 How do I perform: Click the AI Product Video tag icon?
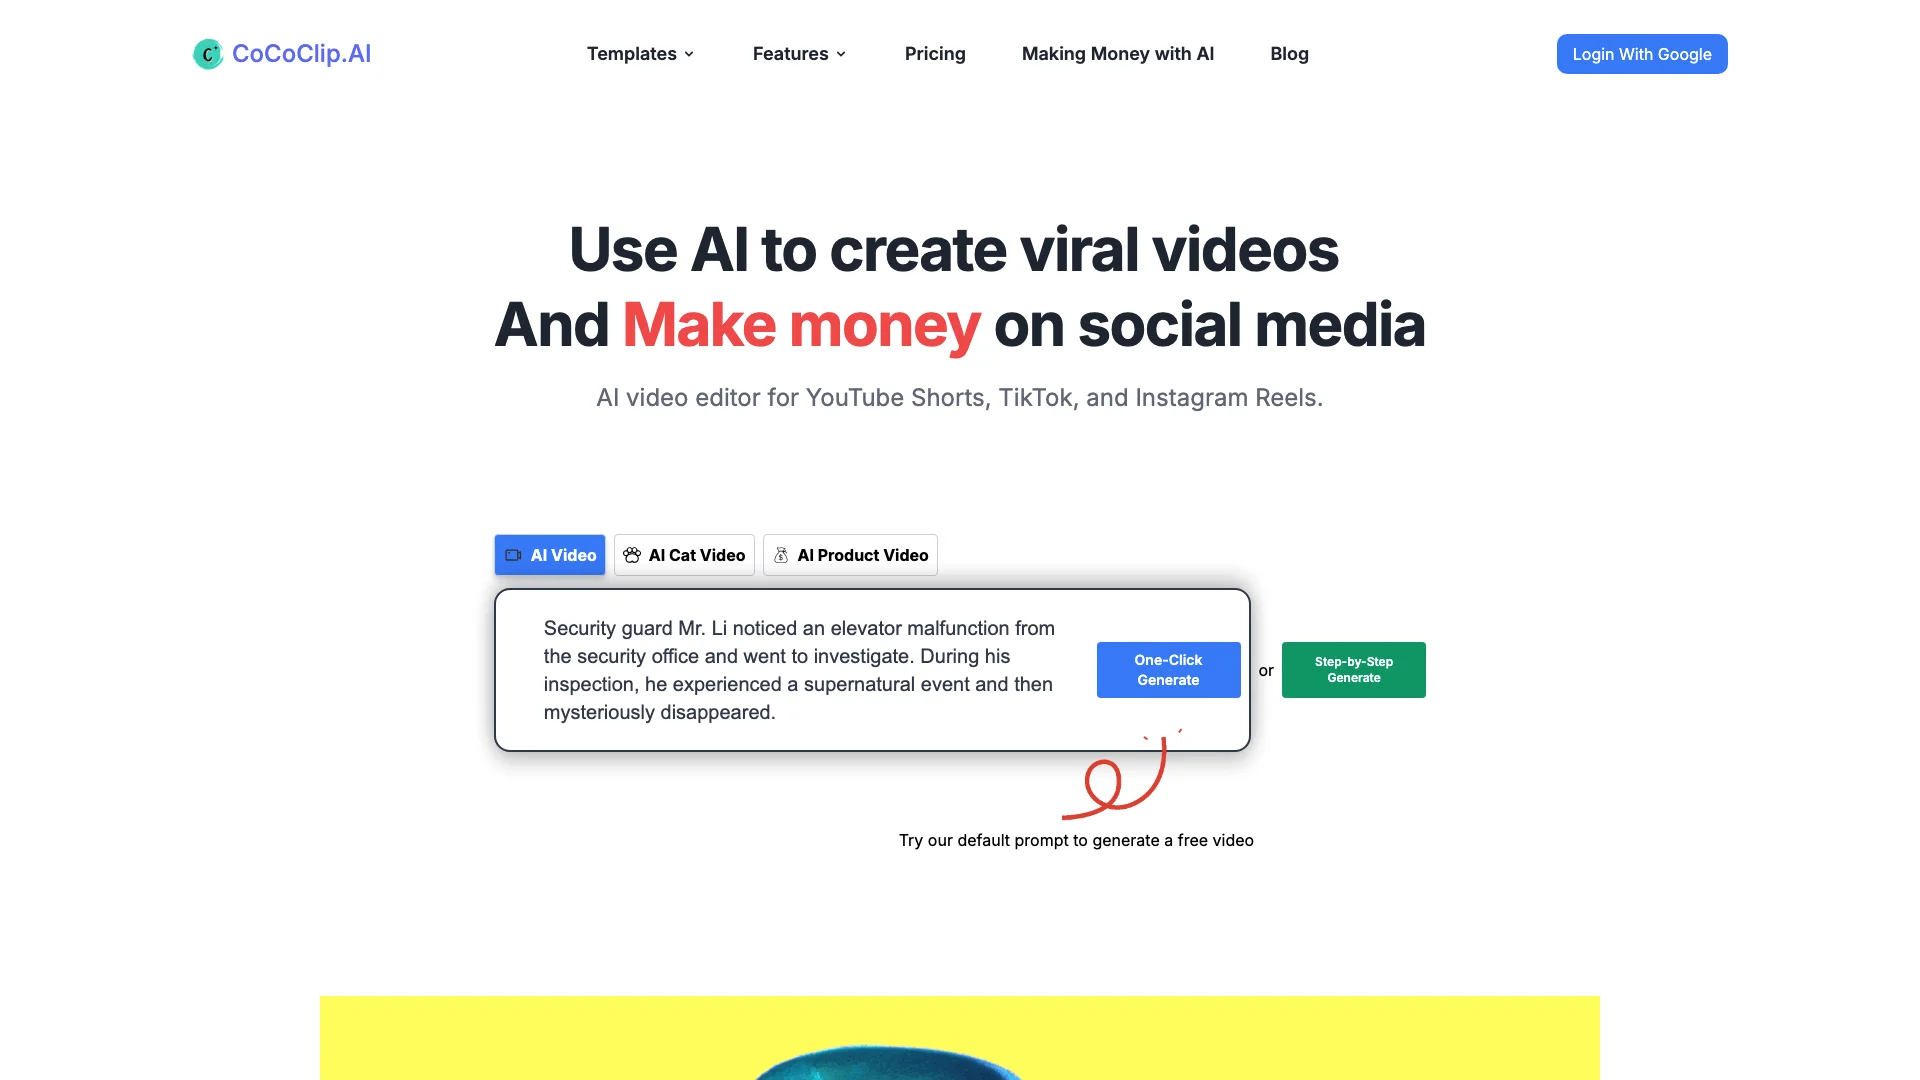tap(781, 554)
